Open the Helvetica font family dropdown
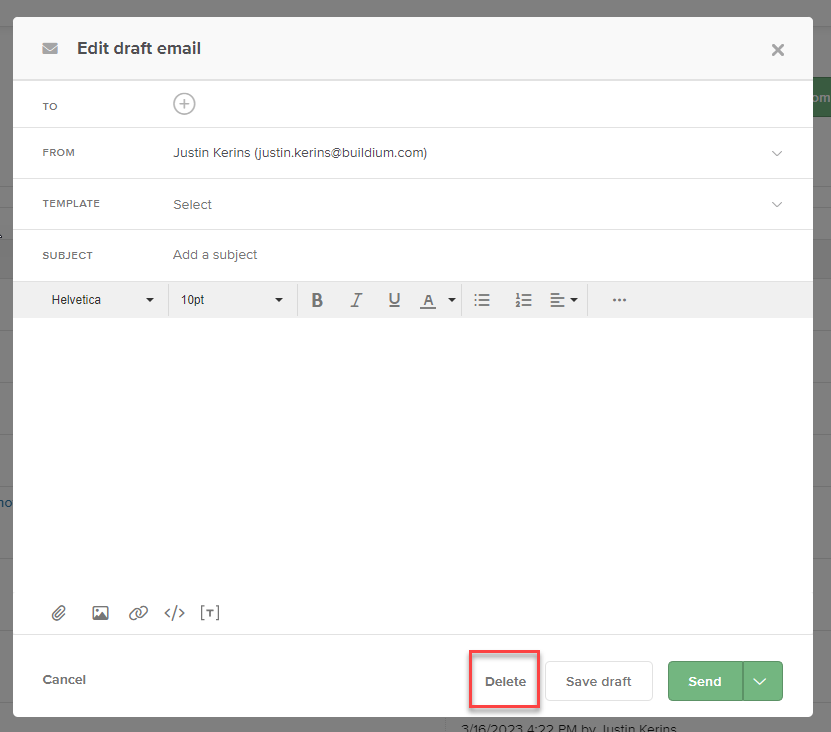 click(102, 300)
